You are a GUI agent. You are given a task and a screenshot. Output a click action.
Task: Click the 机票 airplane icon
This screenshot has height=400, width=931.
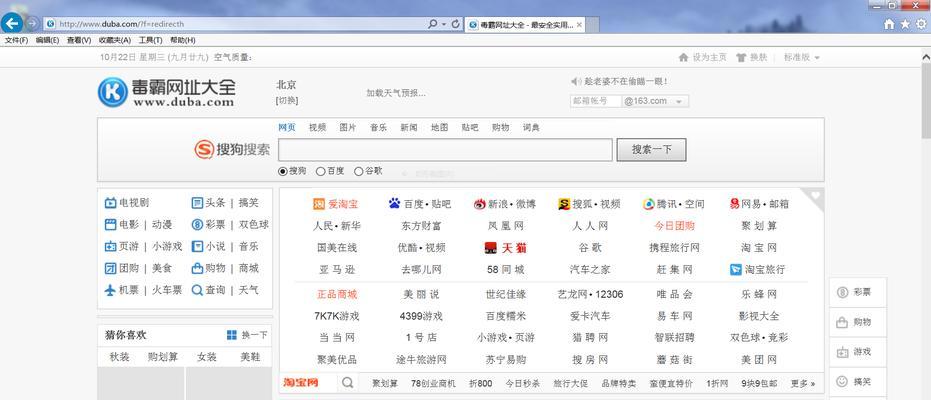coord(110,290)
